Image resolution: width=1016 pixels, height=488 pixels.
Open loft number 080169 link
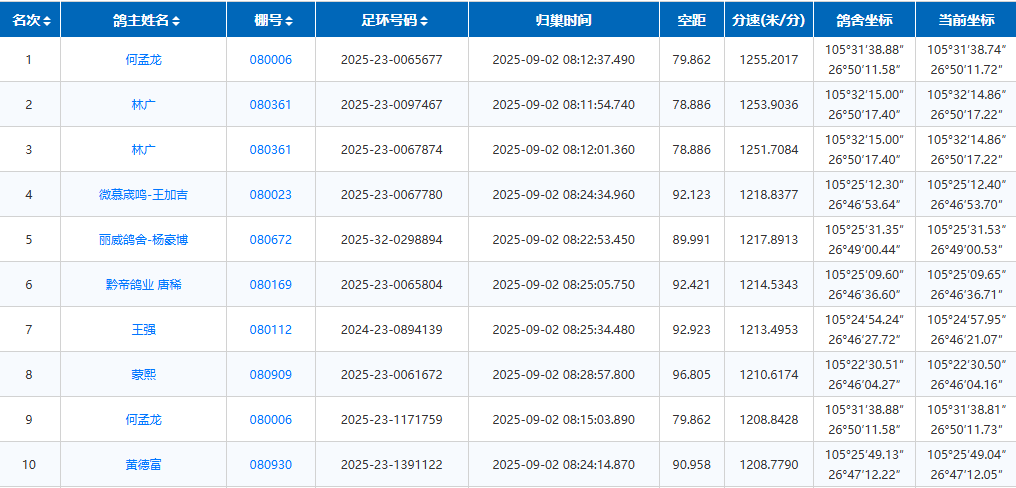(x=270, y=285)
